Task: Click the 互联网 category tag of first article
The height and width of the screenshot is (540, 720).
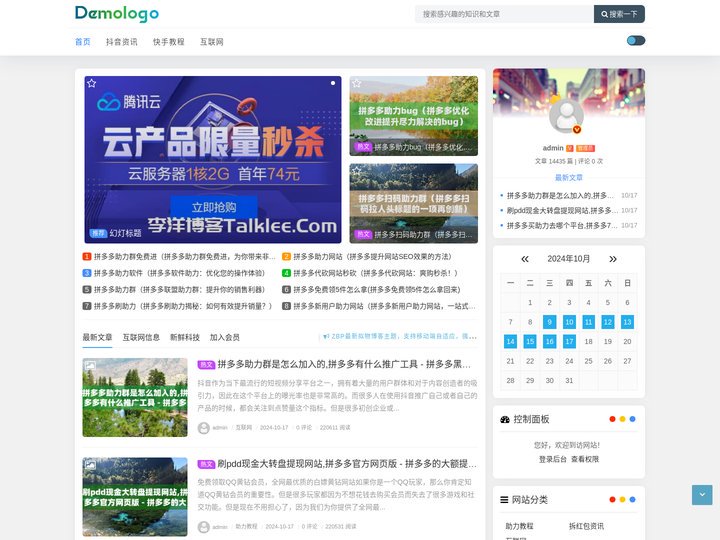Action: pos(244,428)
